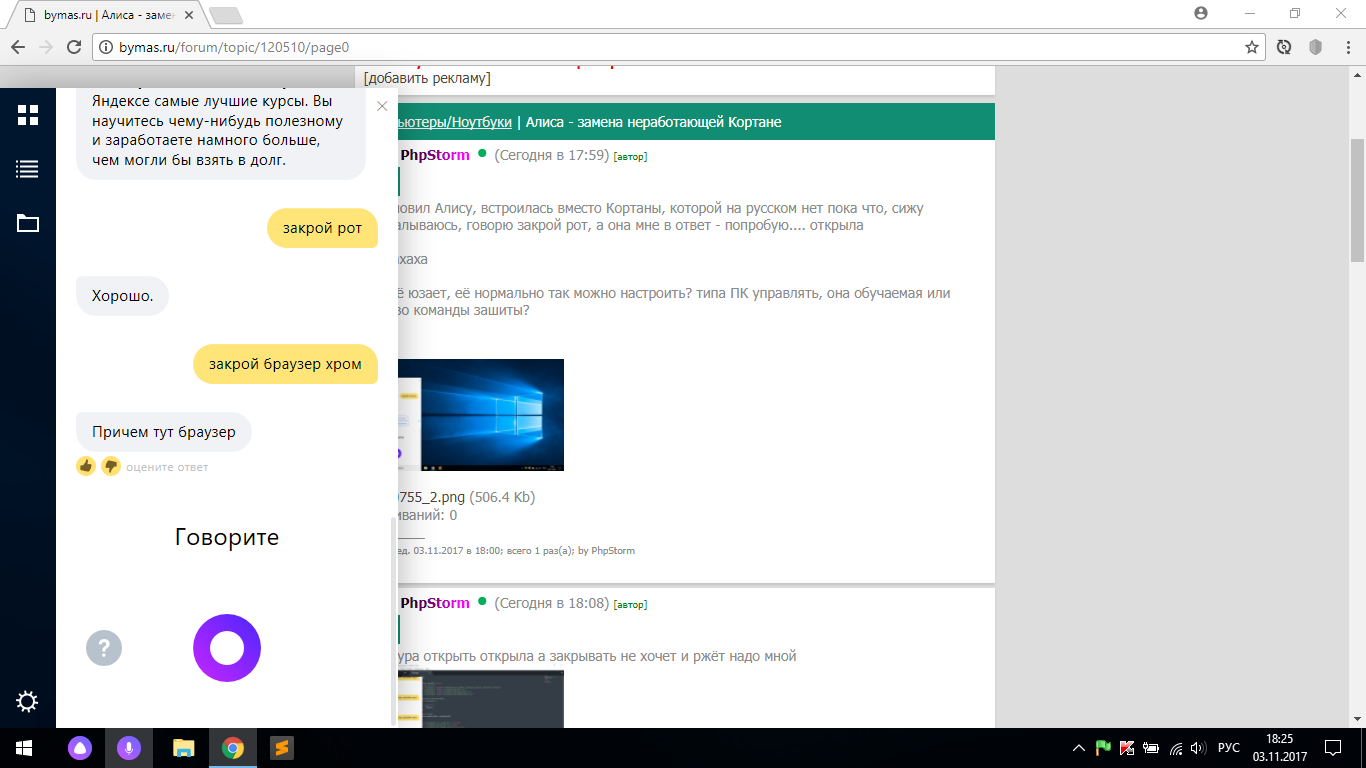
Task: Open PhpStorm profile in the 18:08 post
Action: 435,603
